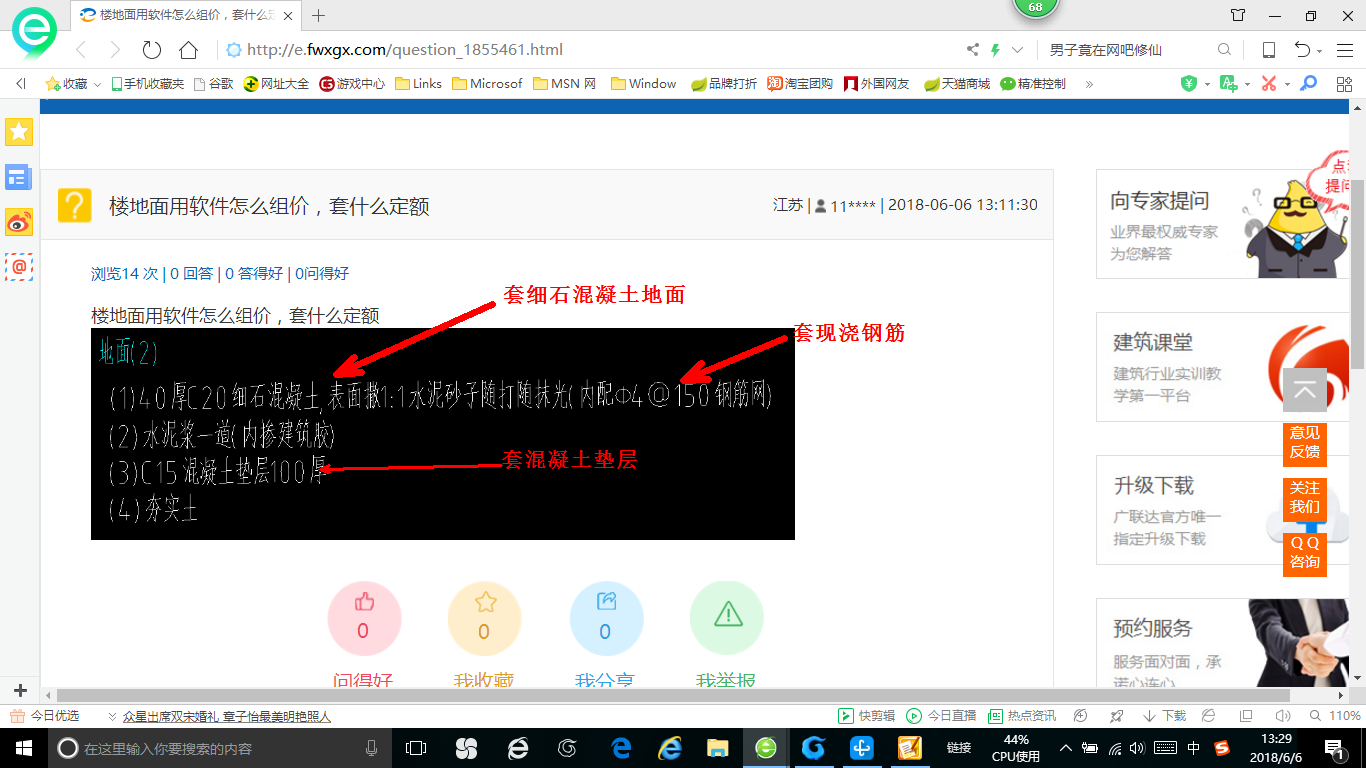Click the search magnifier icon
Screen dimensions: 1366x768
pos(1224,50)
